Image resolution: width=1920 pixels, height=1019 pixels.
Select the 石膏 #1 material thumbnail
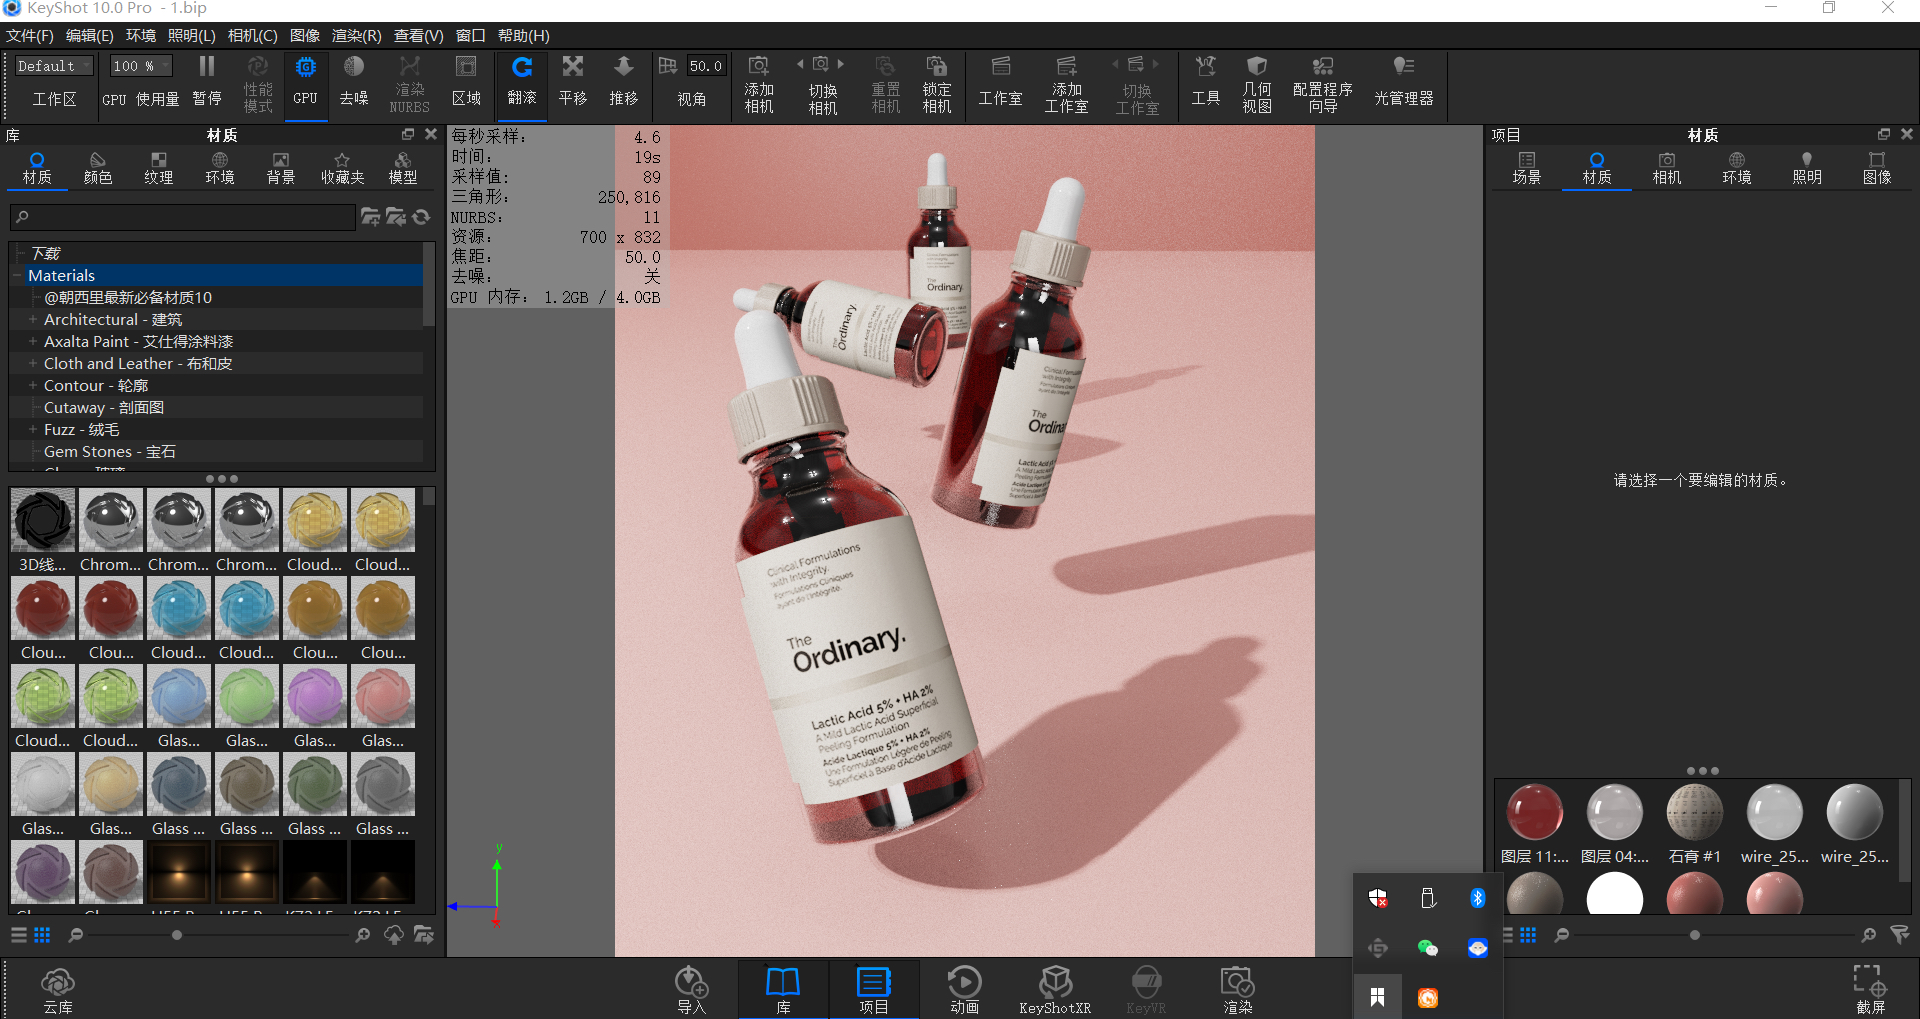point(1694,812)
